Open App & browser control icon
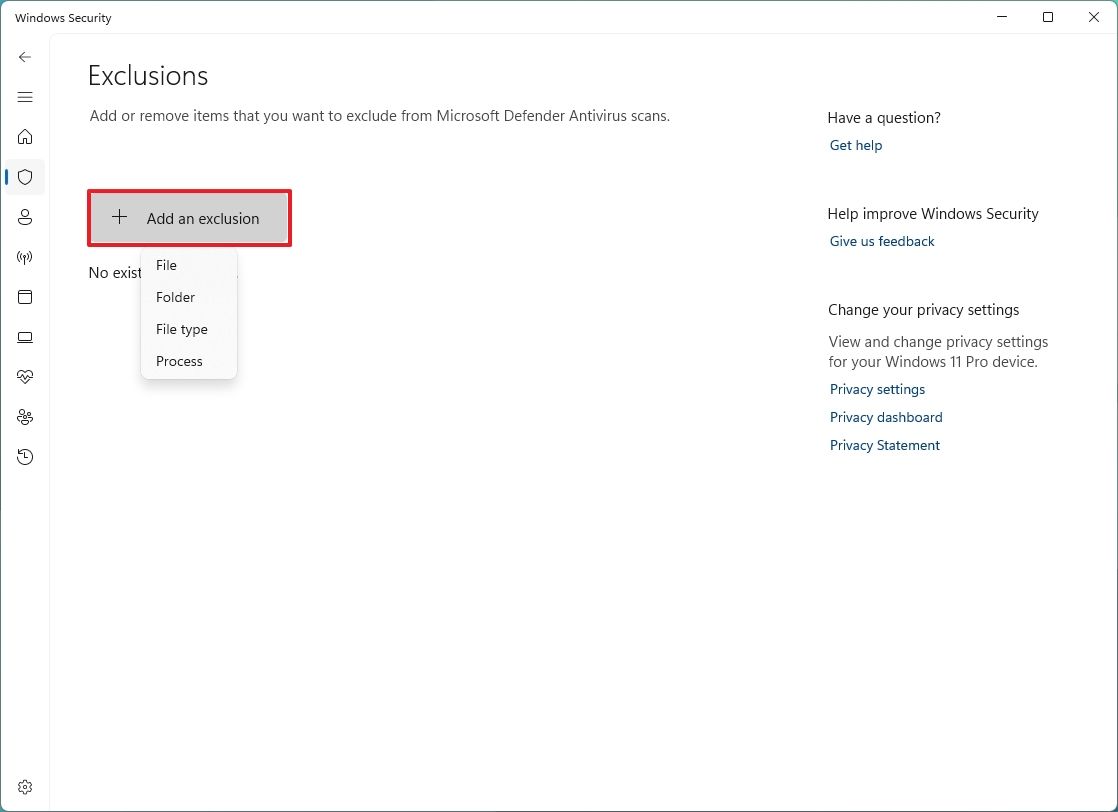This screenshot has width=1118, height=812. [x=25, y=297]
